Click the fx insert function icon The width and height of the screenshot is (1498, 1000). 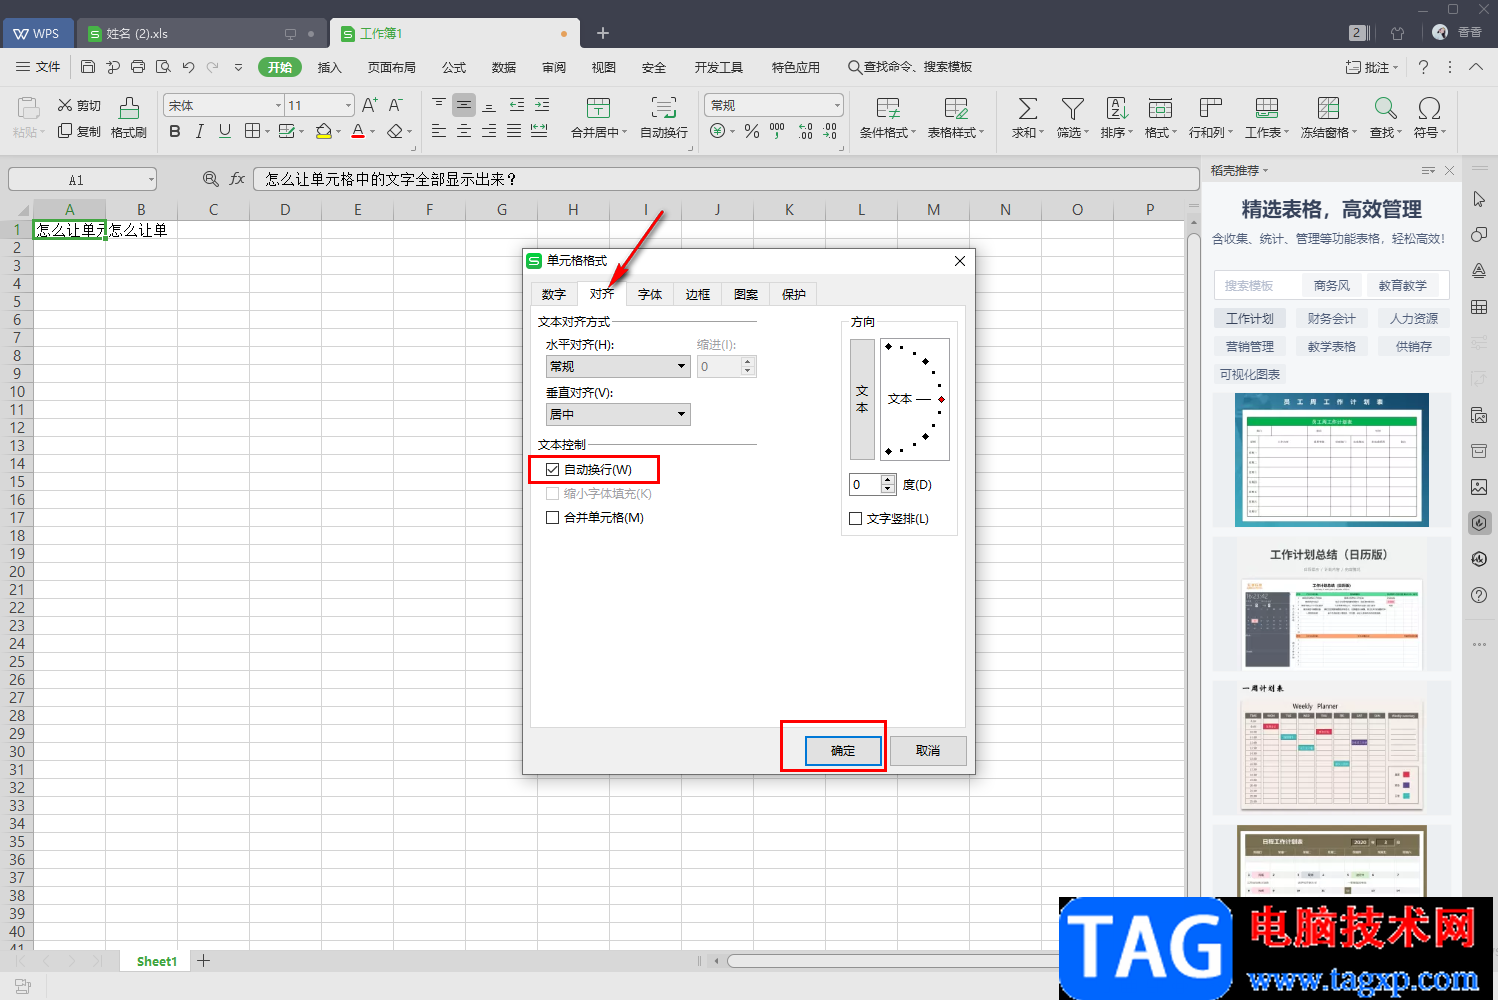pyautogui.click(x=237, y=179)
